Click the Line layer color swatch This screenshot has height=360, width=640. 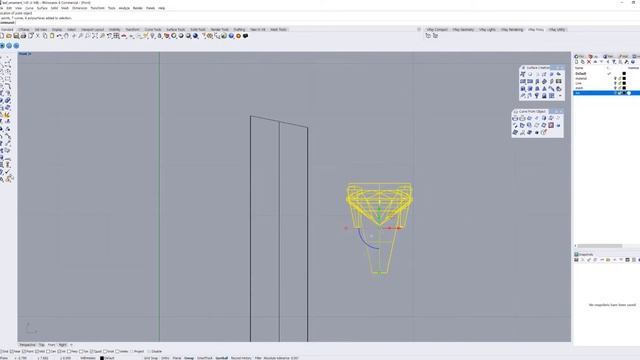tap(624, 83)
